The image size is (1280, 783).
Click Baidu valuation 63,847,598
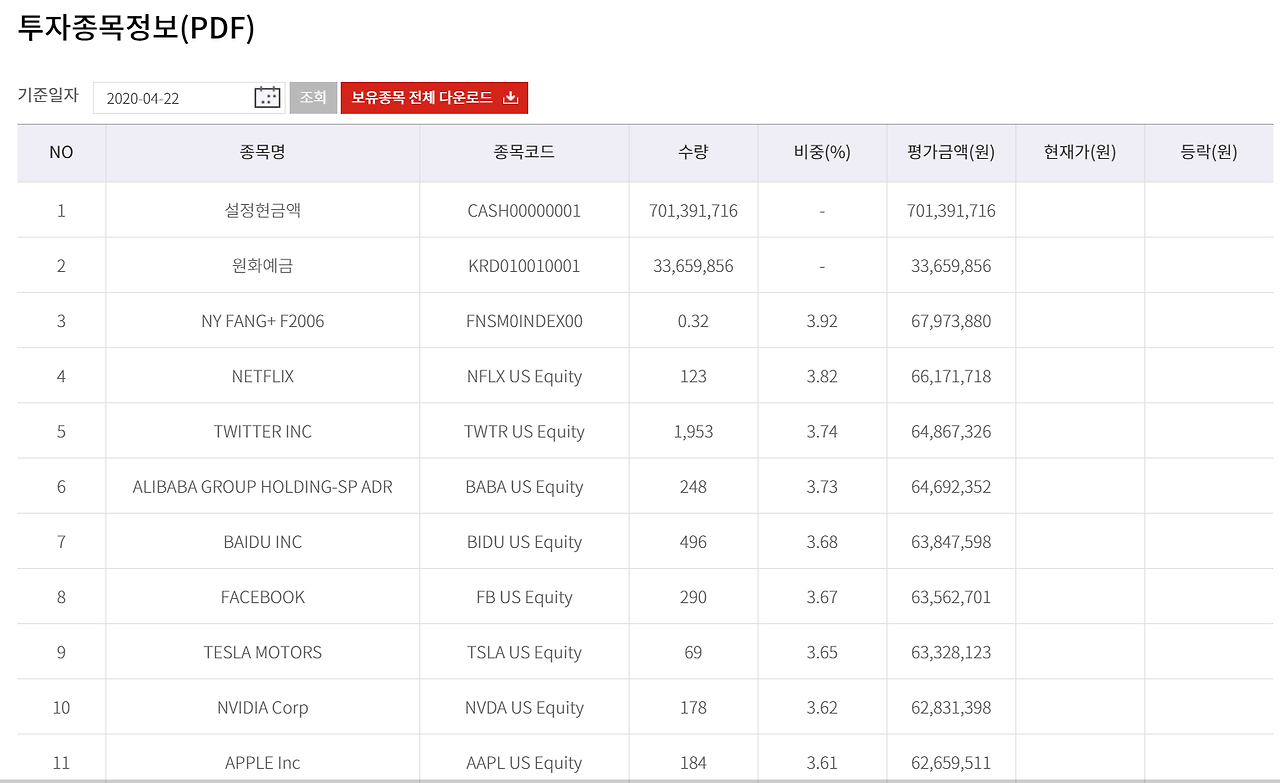click(x=951, y=542)
